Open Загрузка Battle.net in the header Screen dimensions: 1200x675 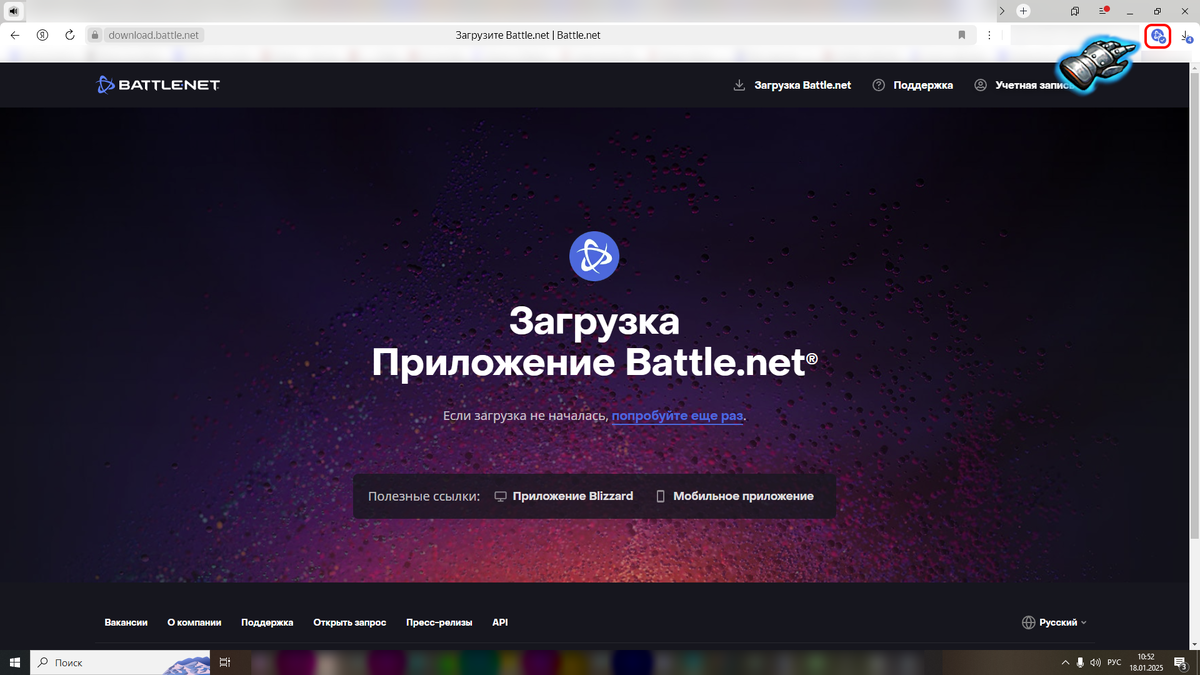[x=792, y=85]
